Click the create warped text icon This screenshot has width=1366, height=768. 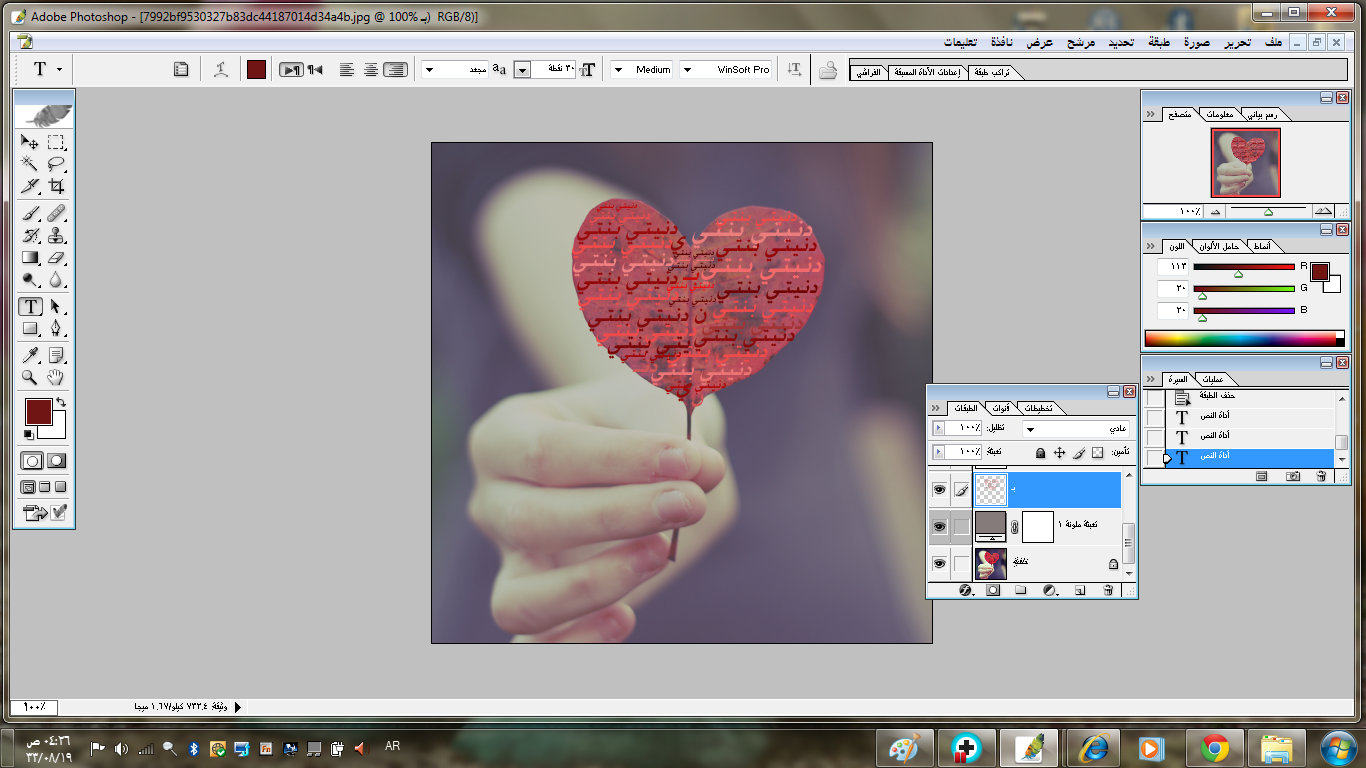(x=221, y=69)
